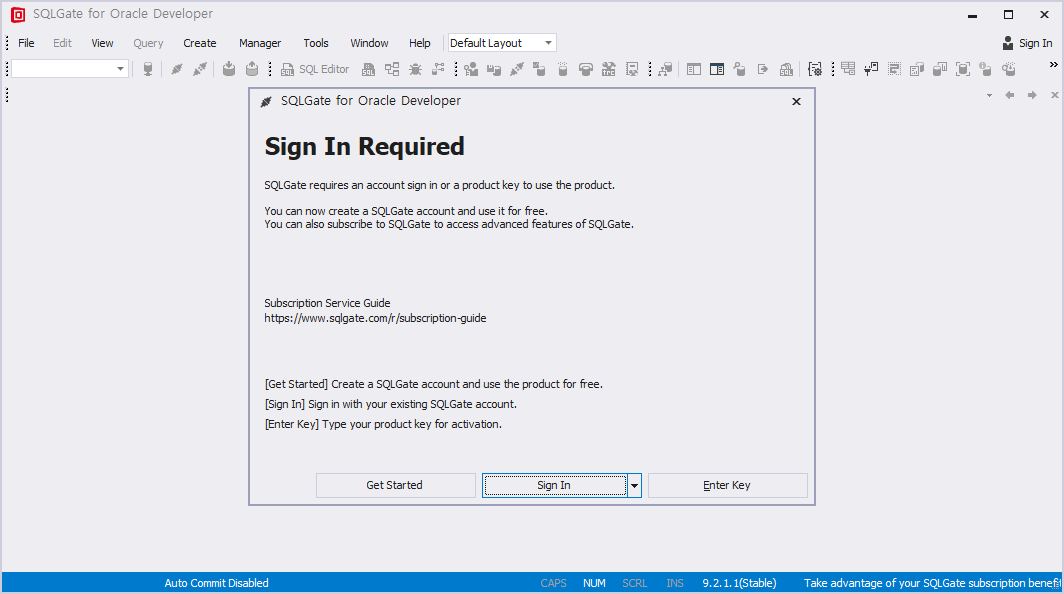Open the Tools menu
Image resolution: width=1064 pixels, height=594 pixels.
pyautogui.click(x=316, y=43)
